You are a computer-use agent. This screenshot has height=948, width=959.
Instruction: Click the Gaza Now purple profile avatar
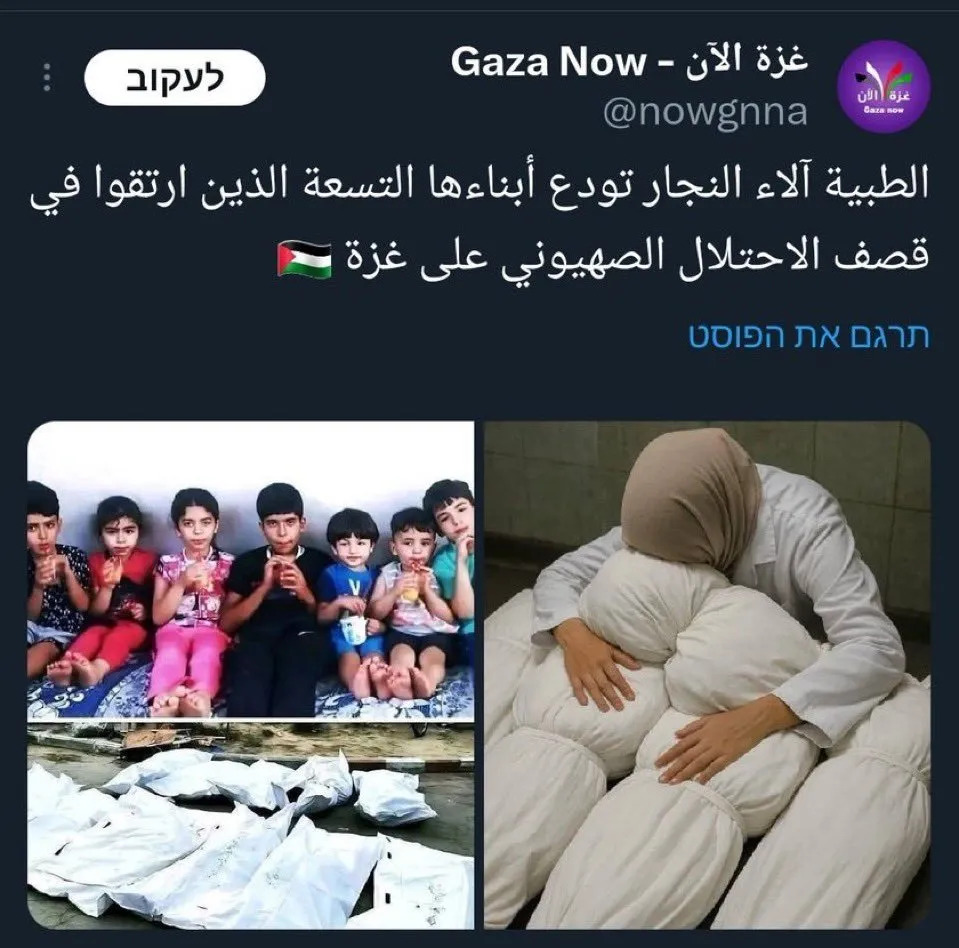pyautogui.click(x=883, y=87)
